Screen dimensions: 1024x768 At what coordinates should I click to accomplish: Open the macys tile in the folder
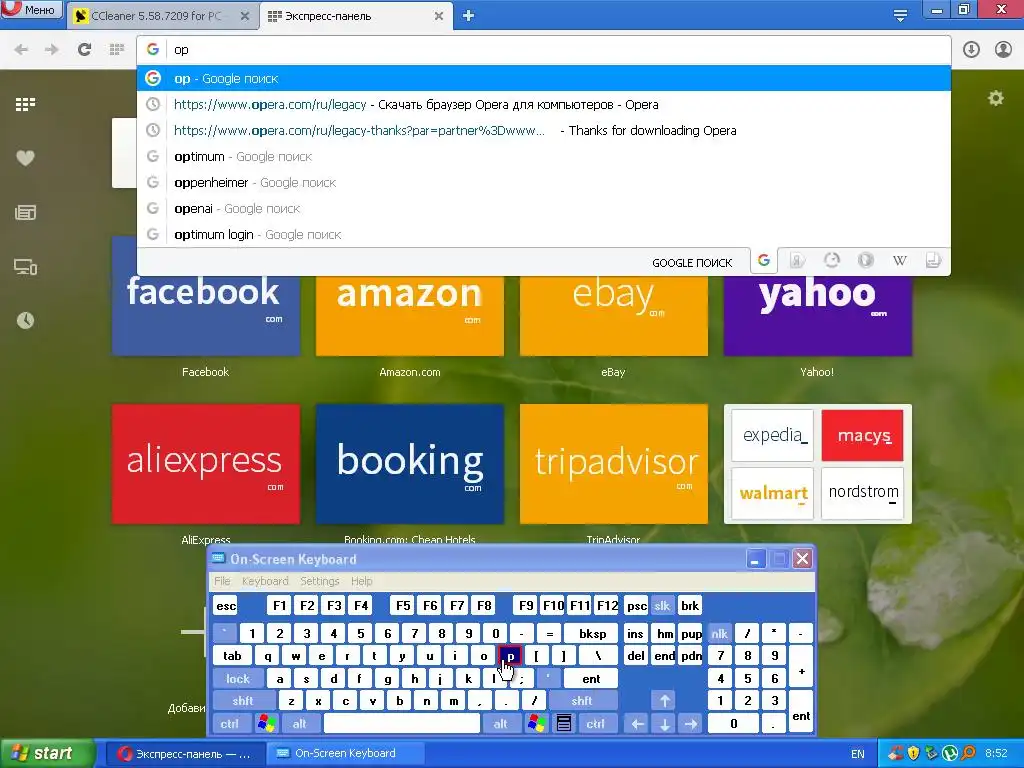pos(863,436)
